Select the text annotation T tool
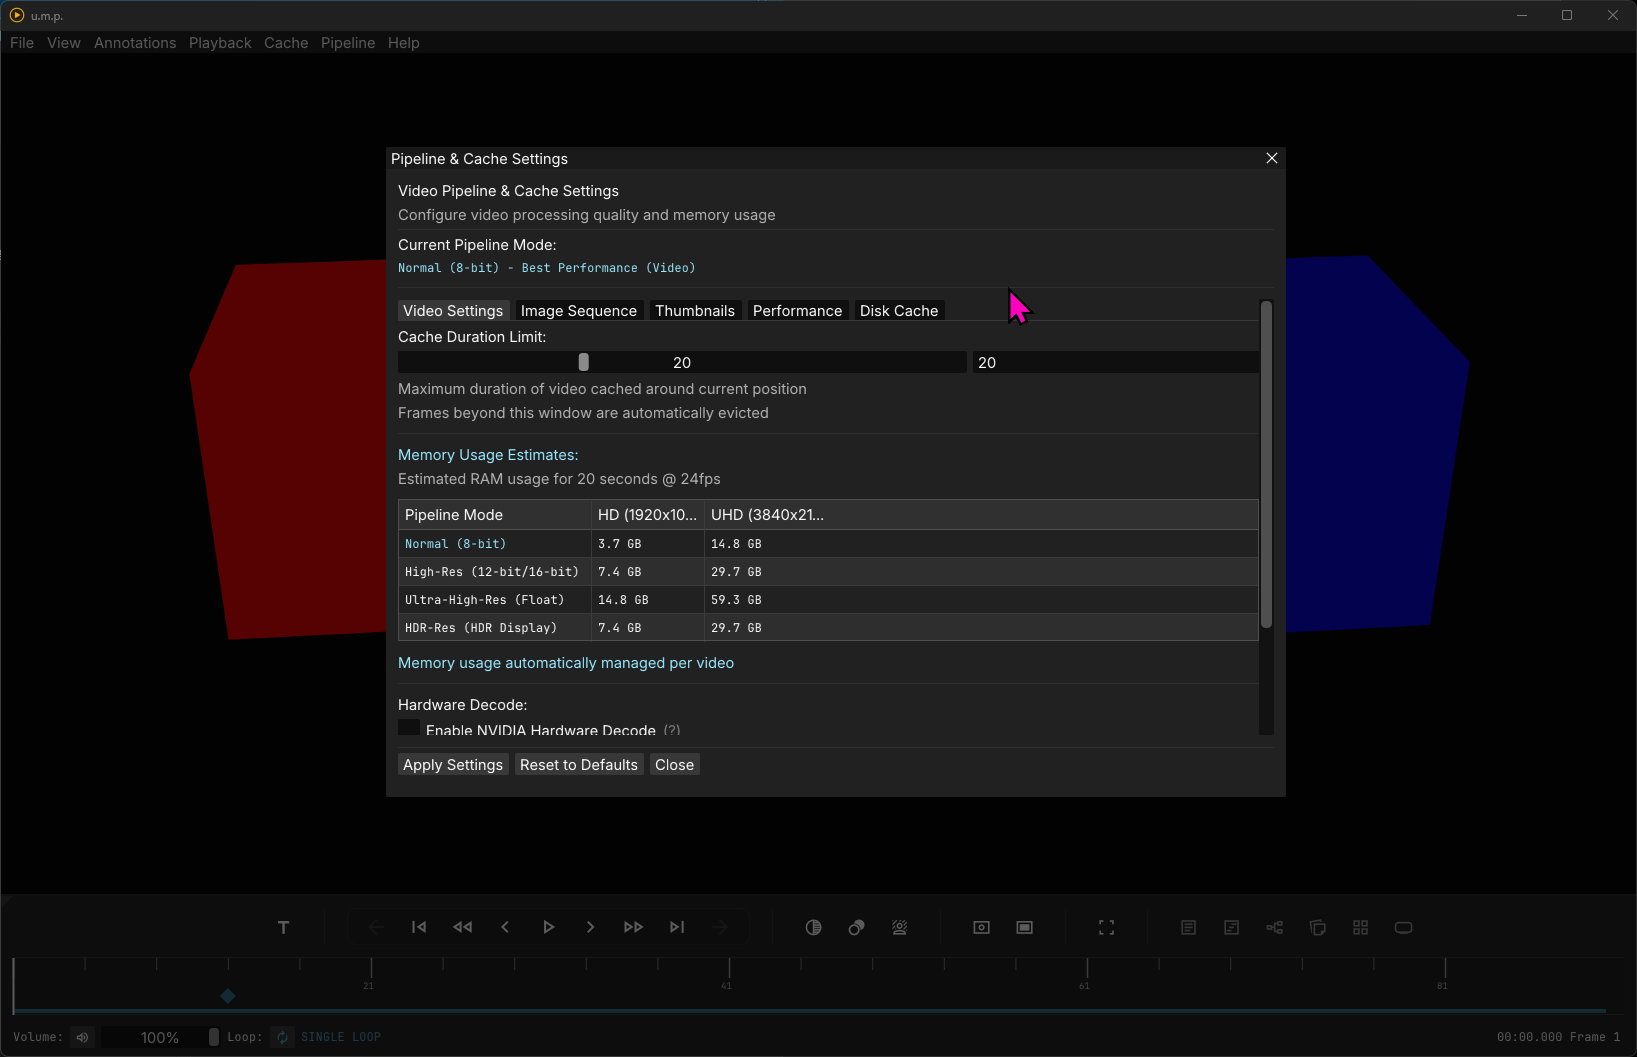The height and width of the screenshot is (1057, 1637). [x=283, y=927]
